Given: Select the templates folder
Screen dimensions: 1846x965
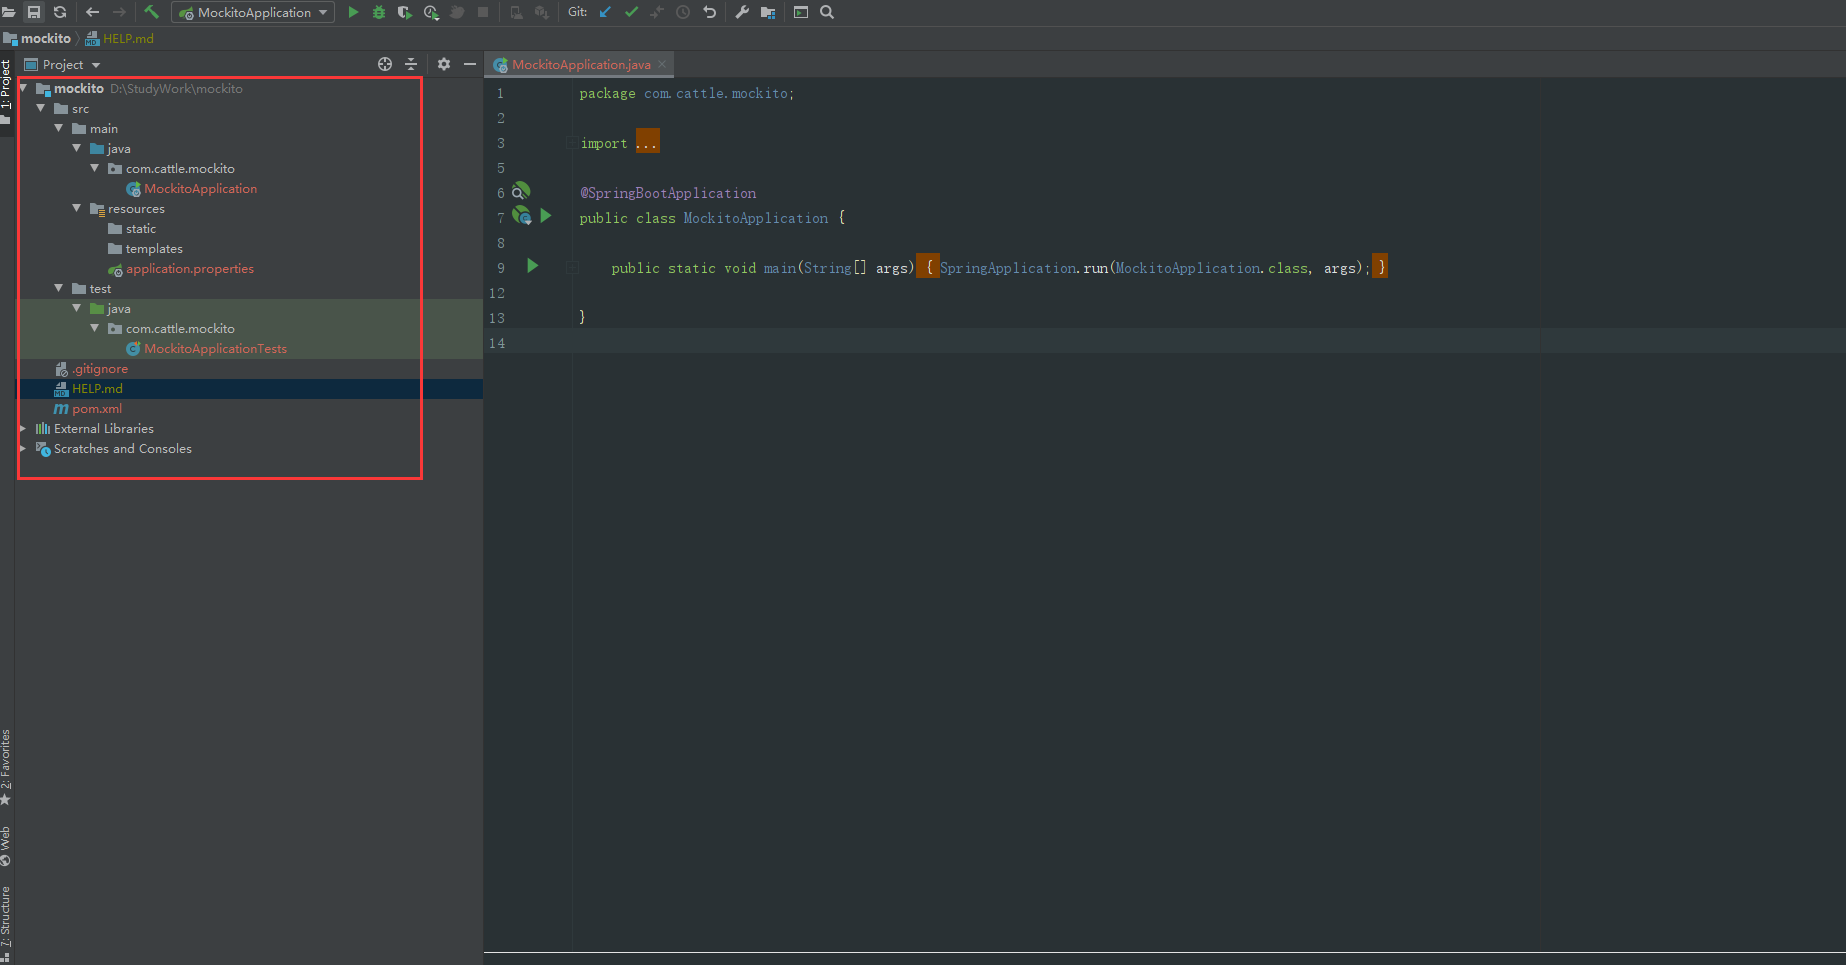Looking at the screenshot, I should point(154,248).
